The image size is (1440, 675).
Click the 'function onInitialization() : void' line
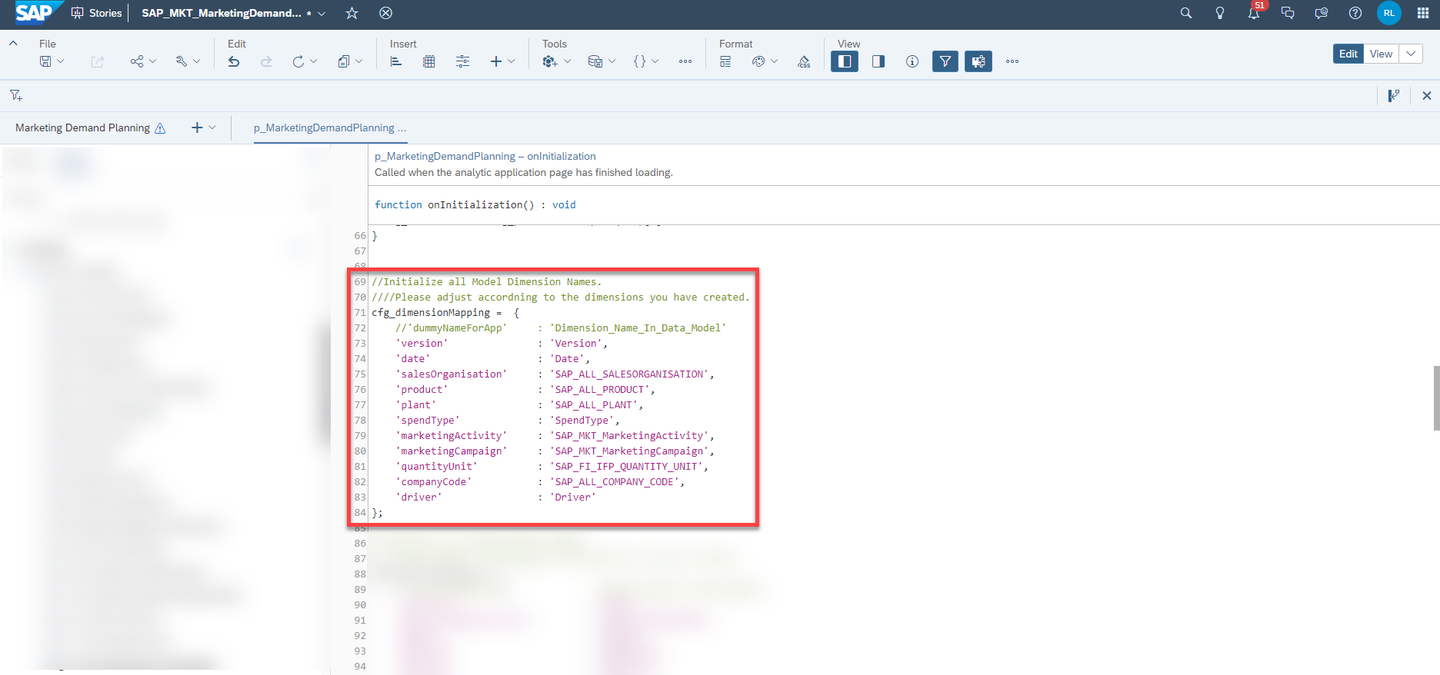[x=475, y=205]
